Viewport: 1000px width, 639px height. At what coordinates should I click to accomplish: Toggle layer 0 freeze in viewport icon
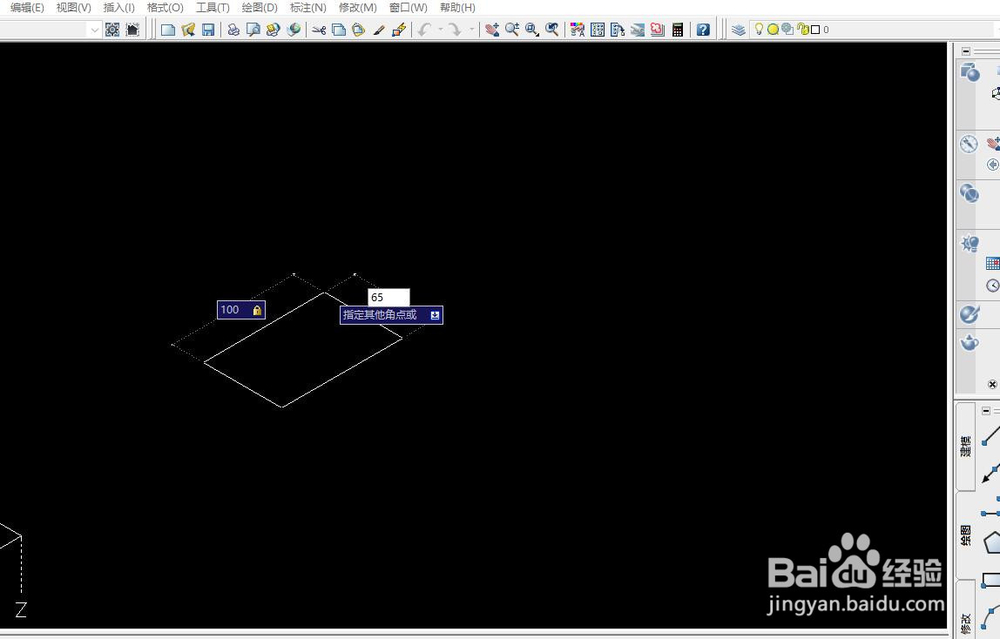click(x=788, y=29)
